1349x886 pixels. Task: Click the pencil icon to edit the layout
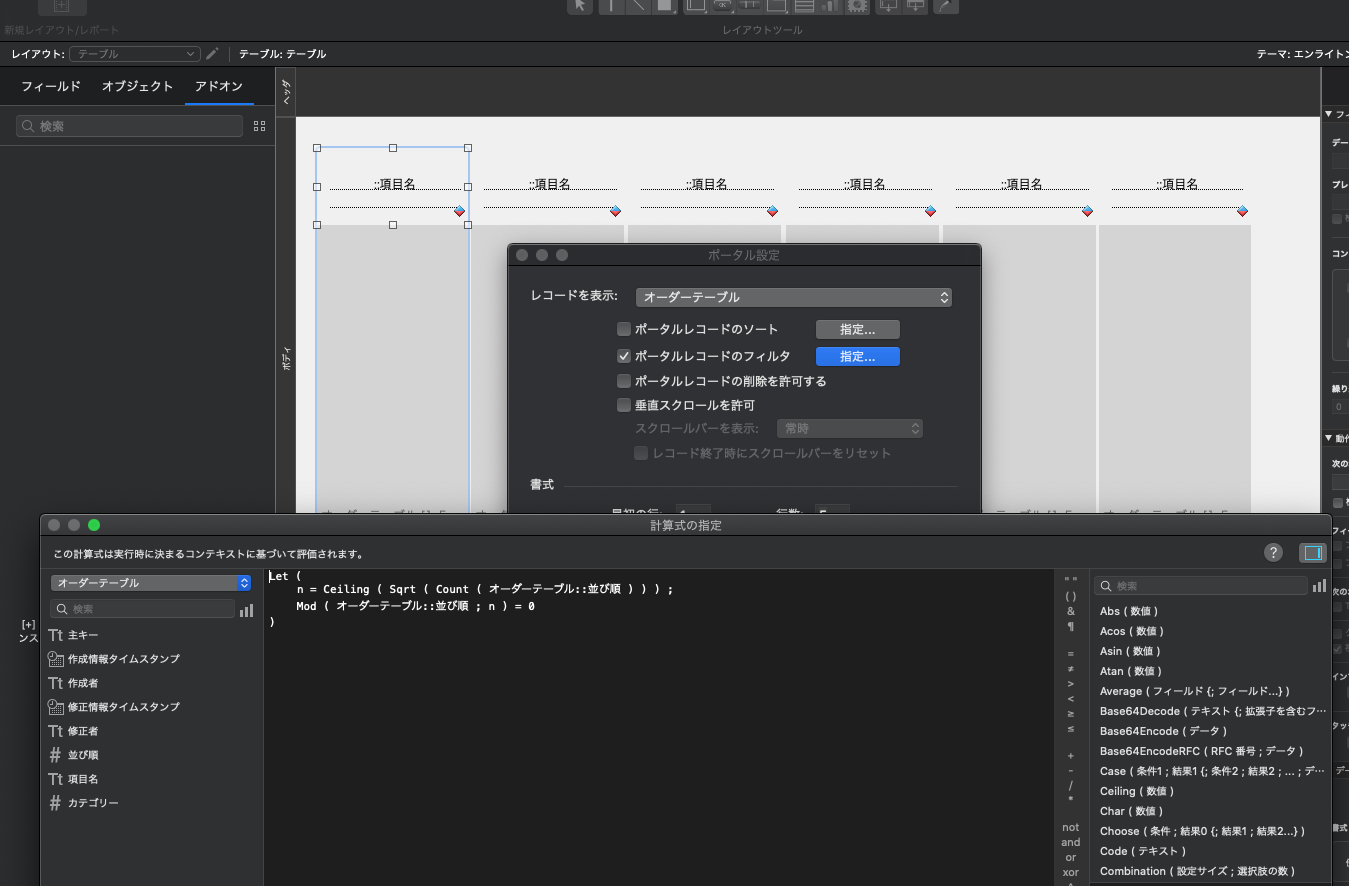point(213,53)
